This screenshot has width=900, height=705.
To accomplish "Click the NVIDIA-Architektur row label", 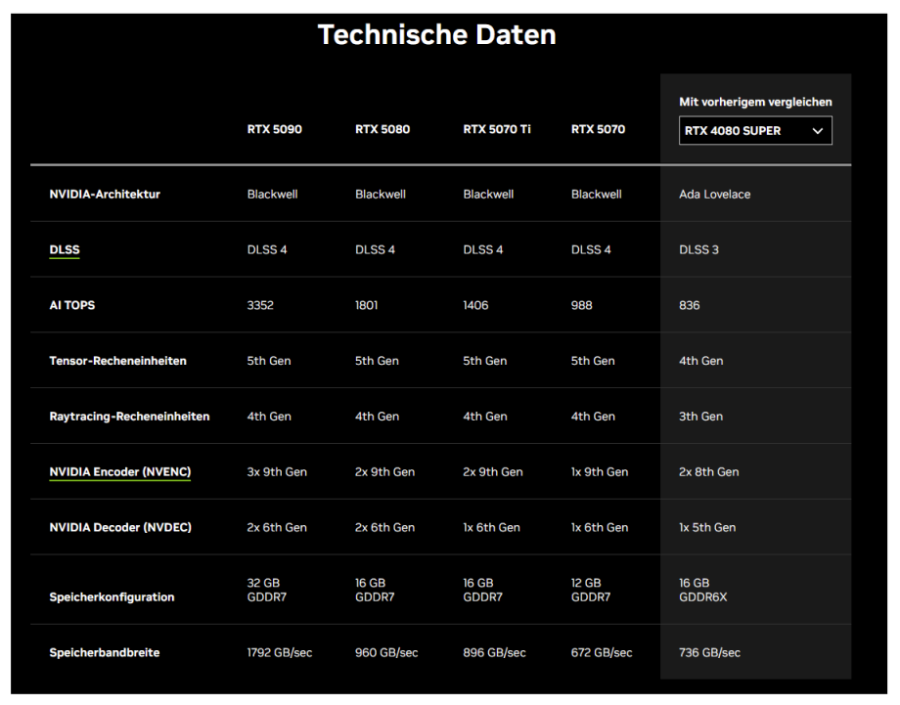I will (x=104, y=194).
